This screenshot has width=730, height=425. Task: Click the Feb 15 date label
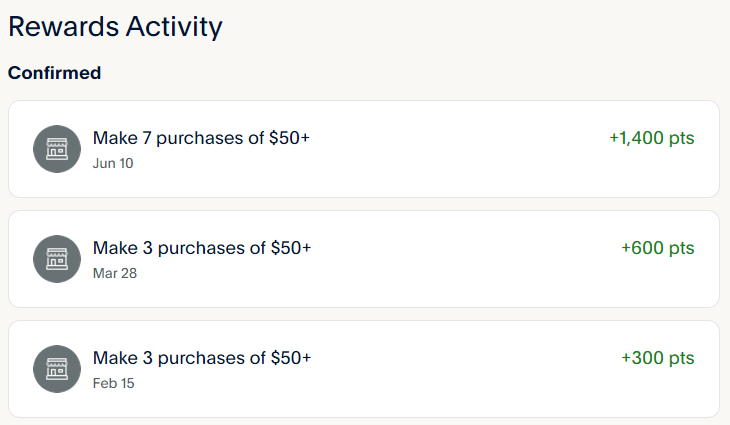pyautogui.click(x=113, y=383)
